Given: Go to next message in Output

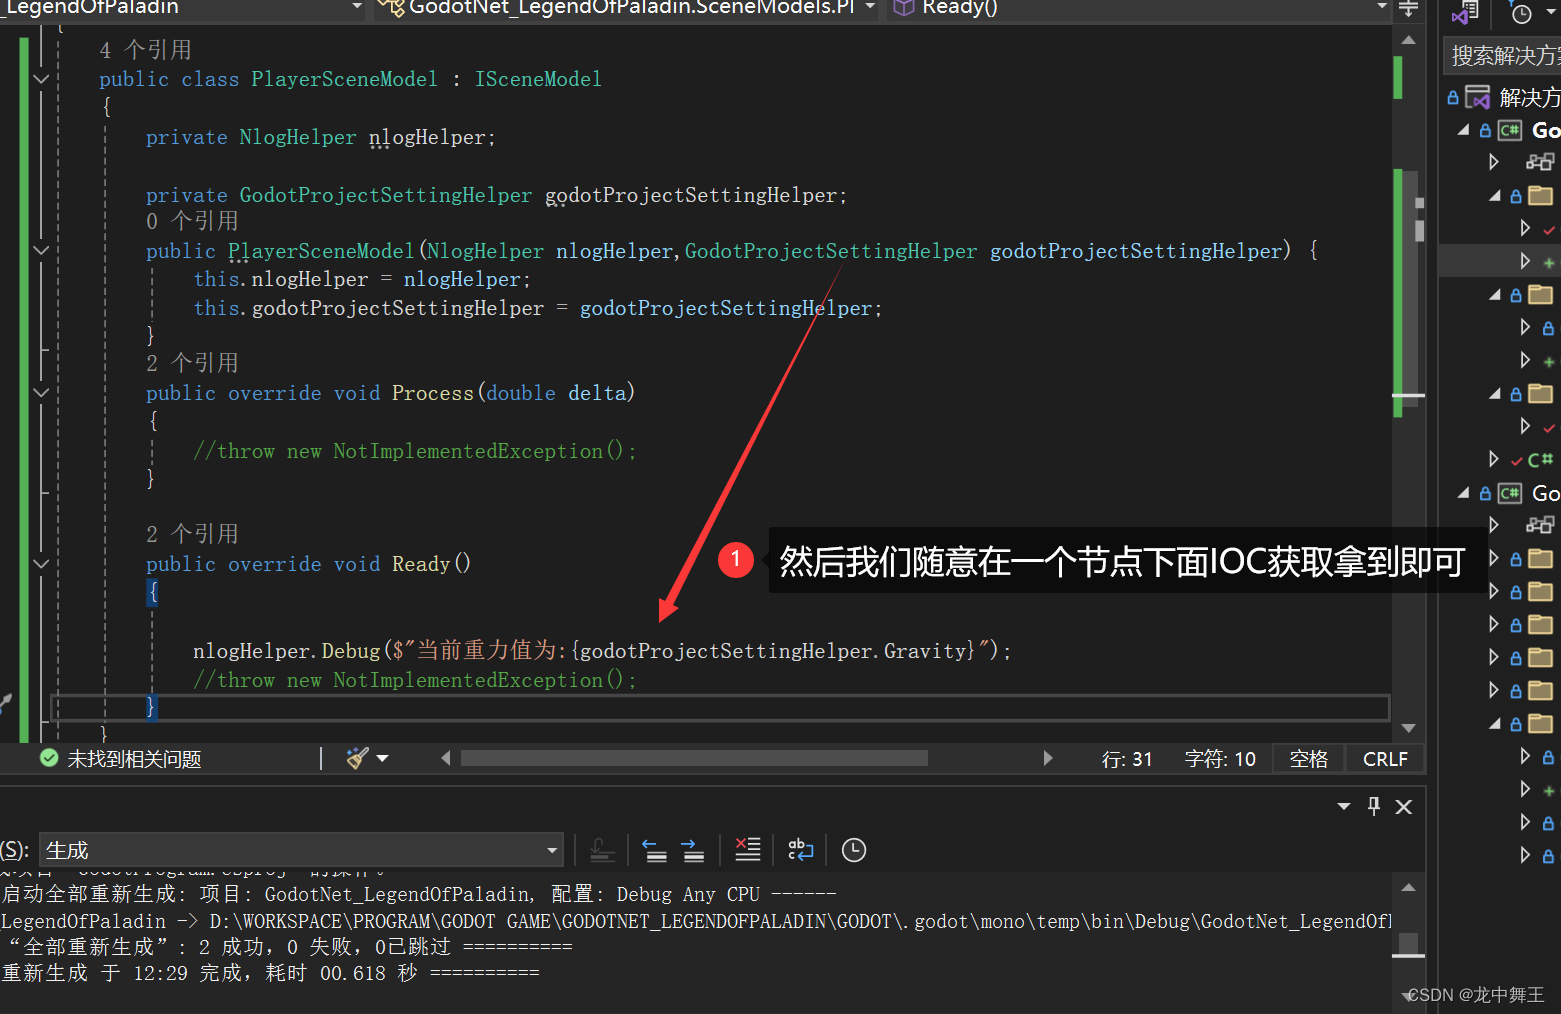Looking at the screenshot, I should [693, 850].
